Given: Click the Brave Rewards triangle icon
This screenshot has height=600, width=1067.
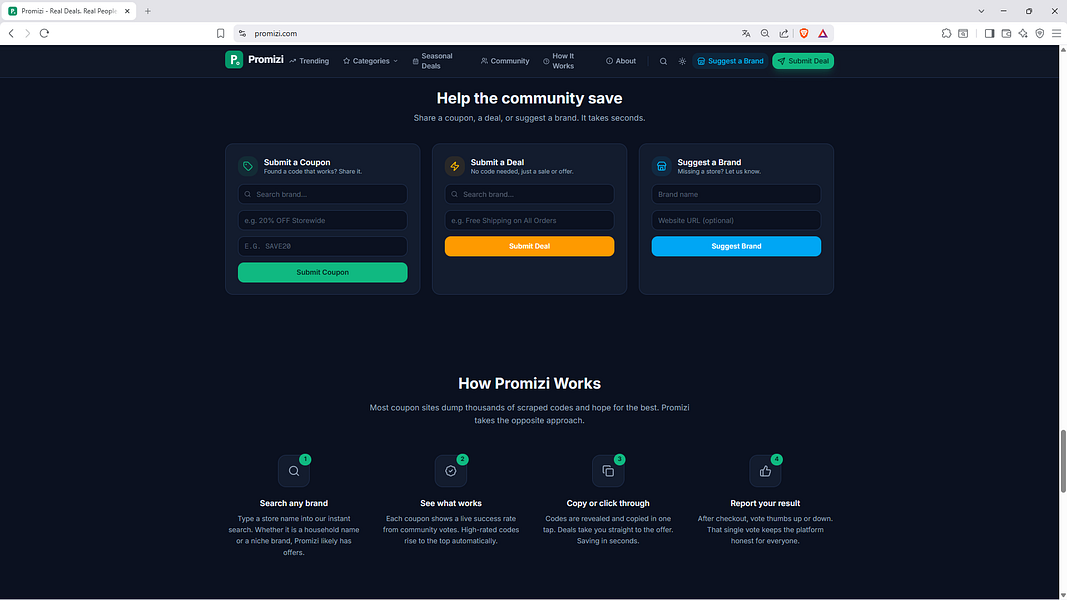Looking at the screenshot, I should (x=823, y=33).
